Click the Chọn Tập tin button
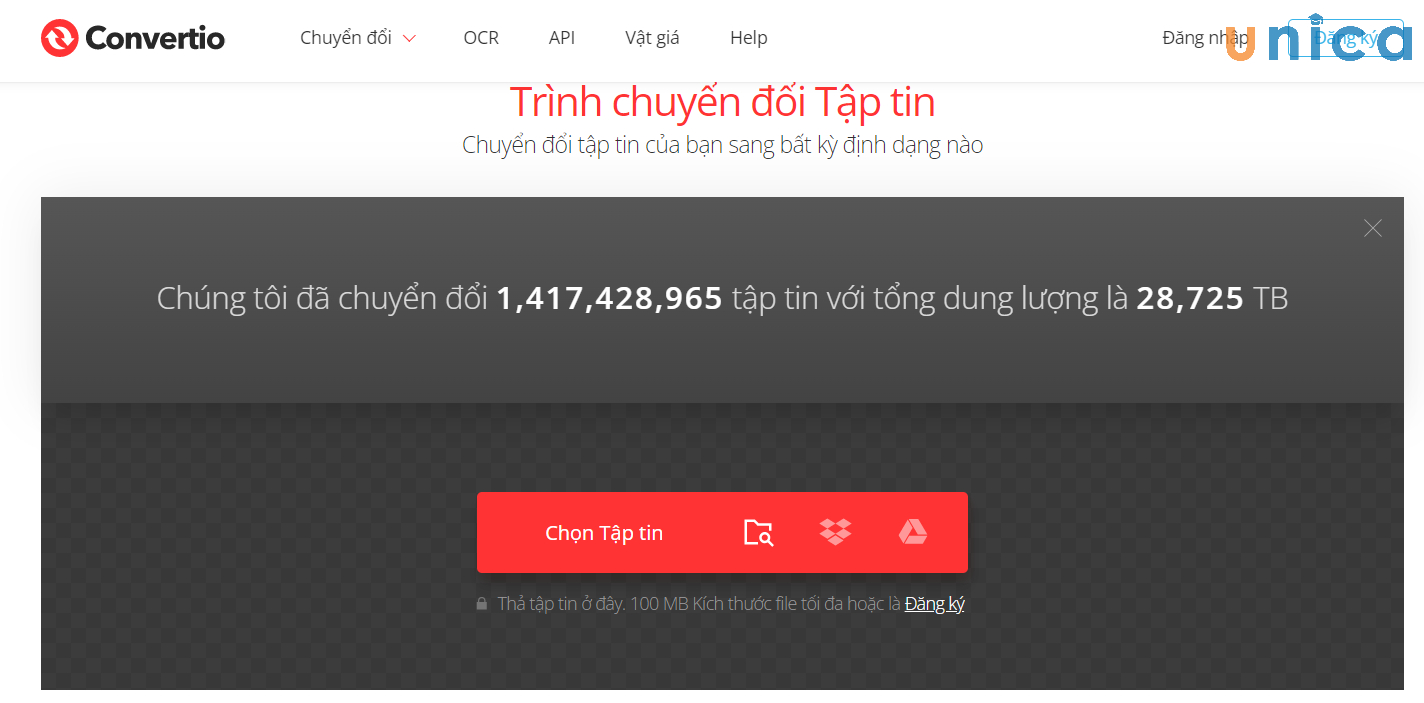This screenshot has width=1424, height=703. 604,532
